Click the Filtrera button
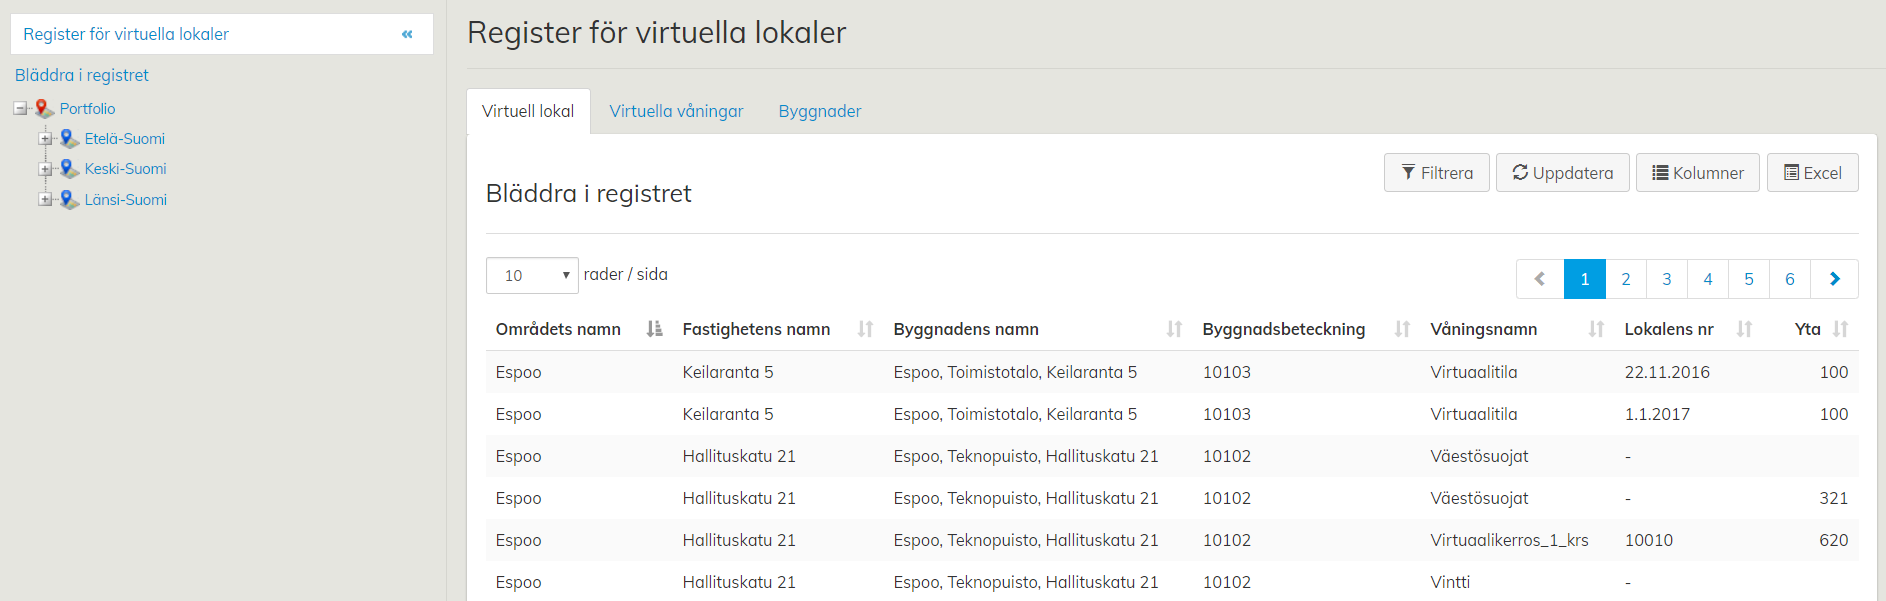The width and height of the screenshot is (1886, 601). (x=1436, y=173)
